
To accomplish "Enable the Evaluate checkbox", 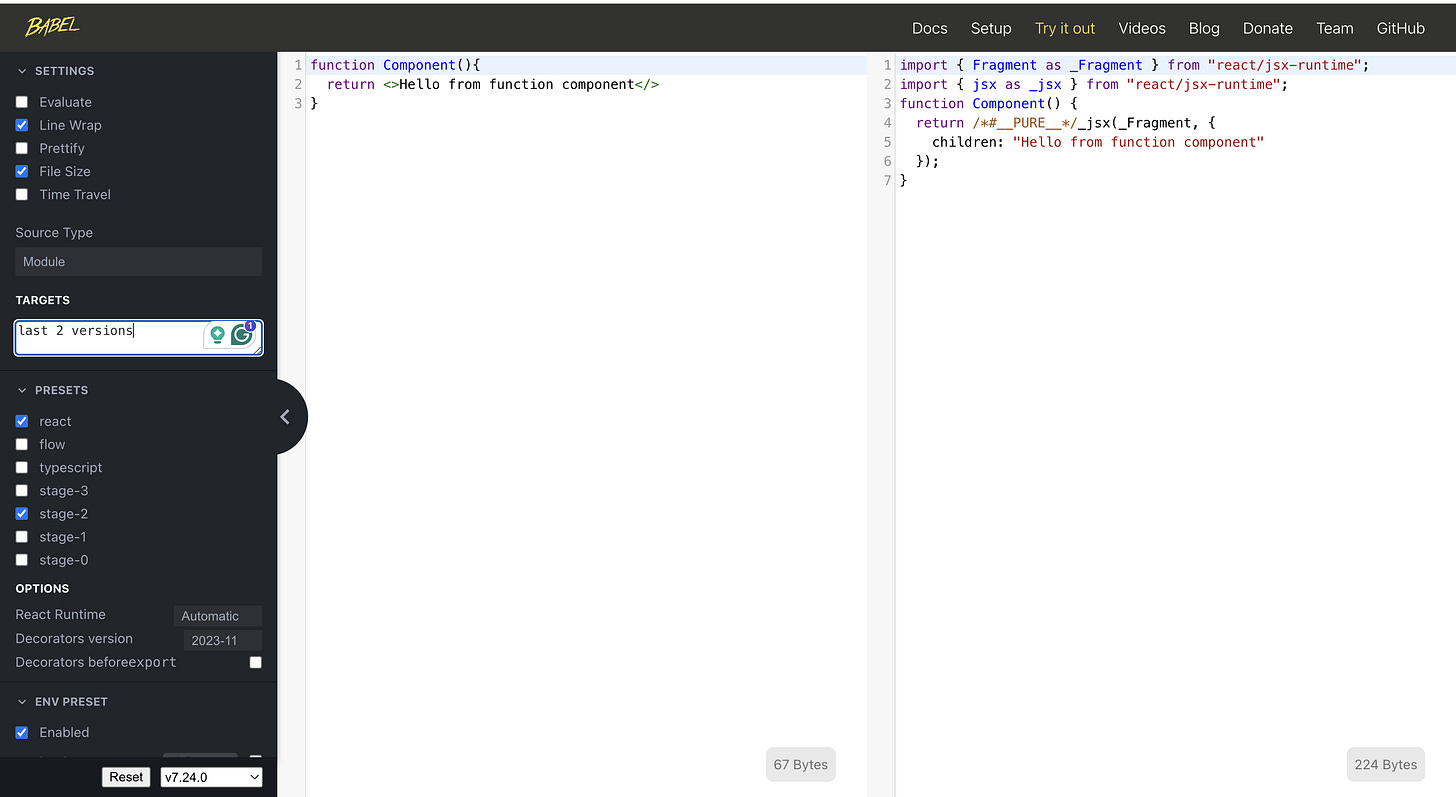I will [x=22, y=102].
